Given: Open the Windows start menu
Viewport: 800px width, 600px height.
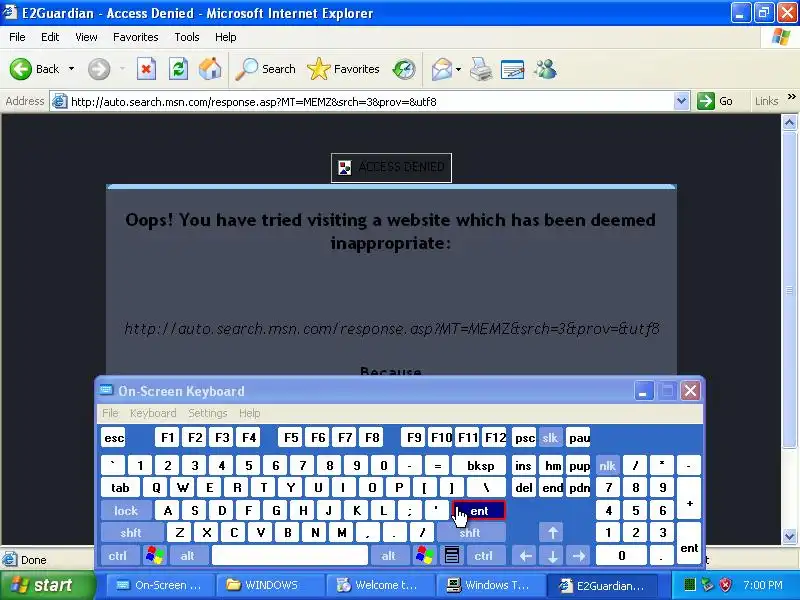Looking at the screenshot, I should (x=47, y=585).
